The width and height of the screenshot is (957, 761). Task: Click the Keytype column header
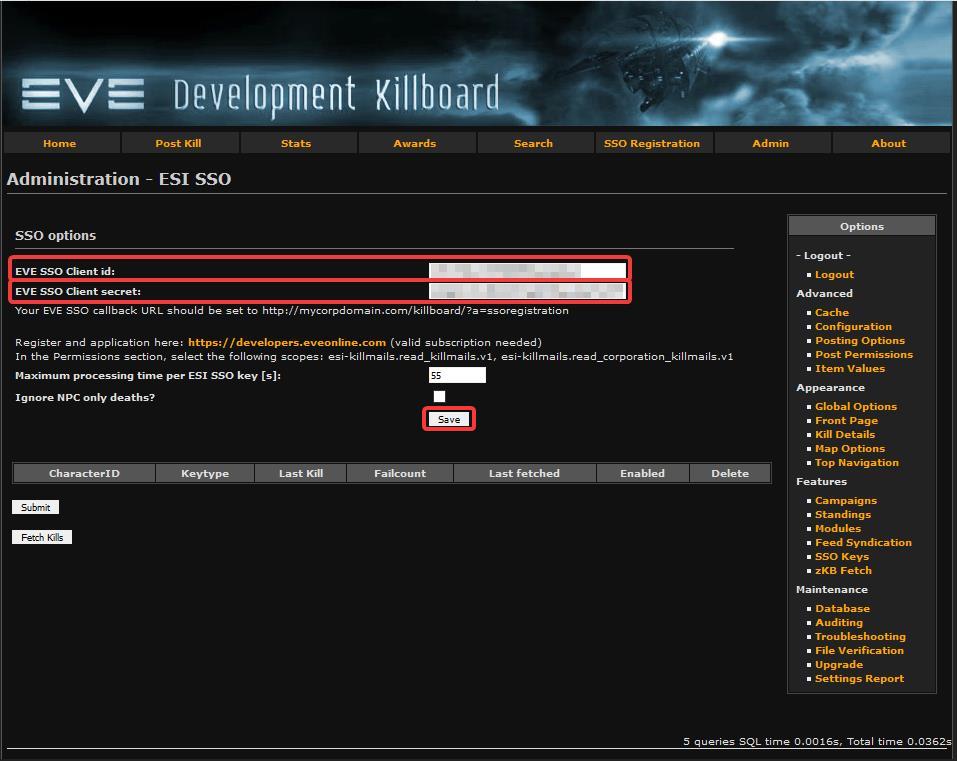[205, 473]
